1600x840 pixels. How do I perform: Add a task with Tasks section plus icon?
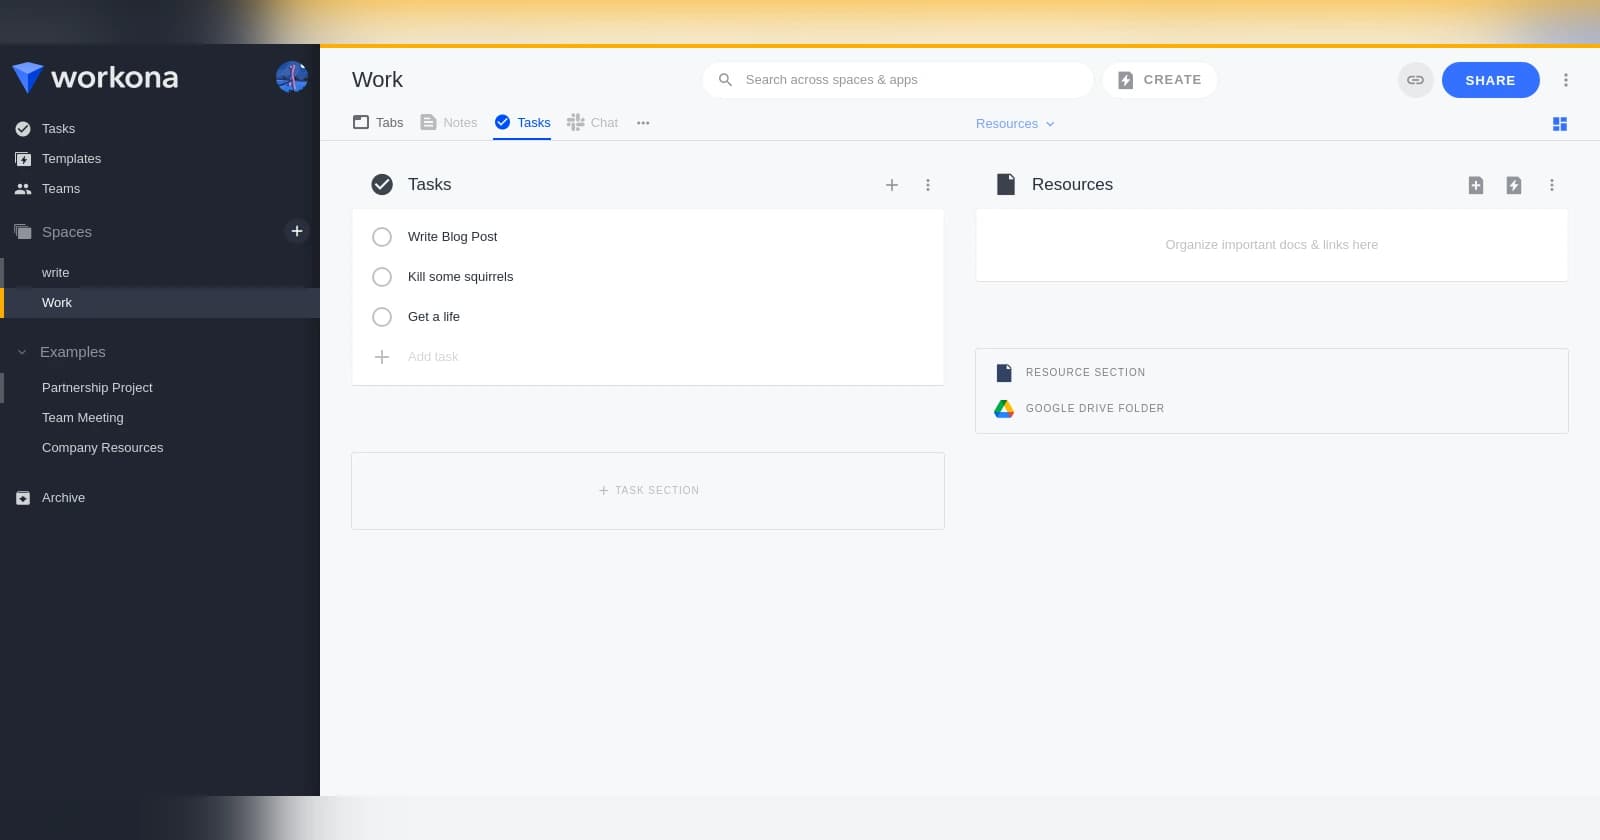pos(892,185)
